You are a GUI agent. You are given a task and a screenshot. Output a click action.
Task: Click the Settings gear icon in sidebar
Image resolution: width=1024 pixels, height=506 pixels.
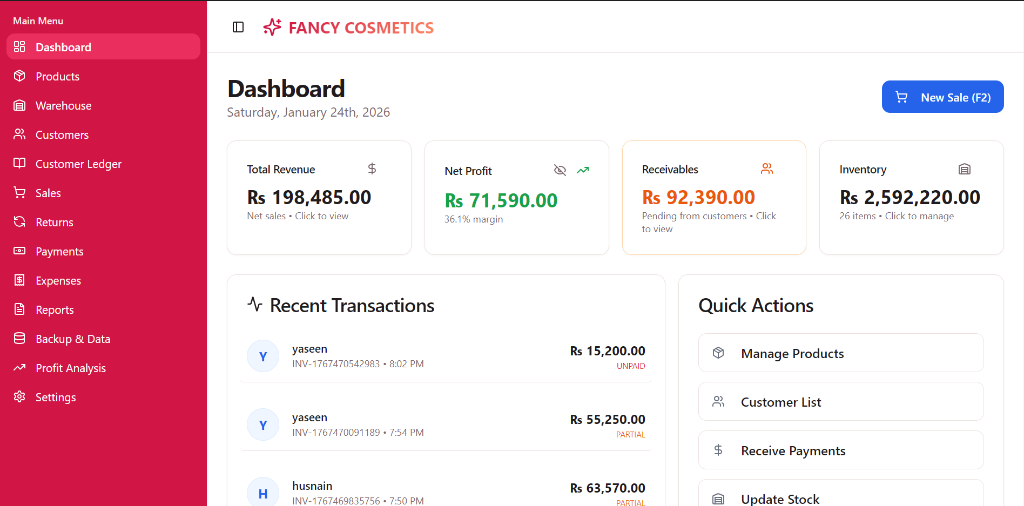[x=19, y=397]
